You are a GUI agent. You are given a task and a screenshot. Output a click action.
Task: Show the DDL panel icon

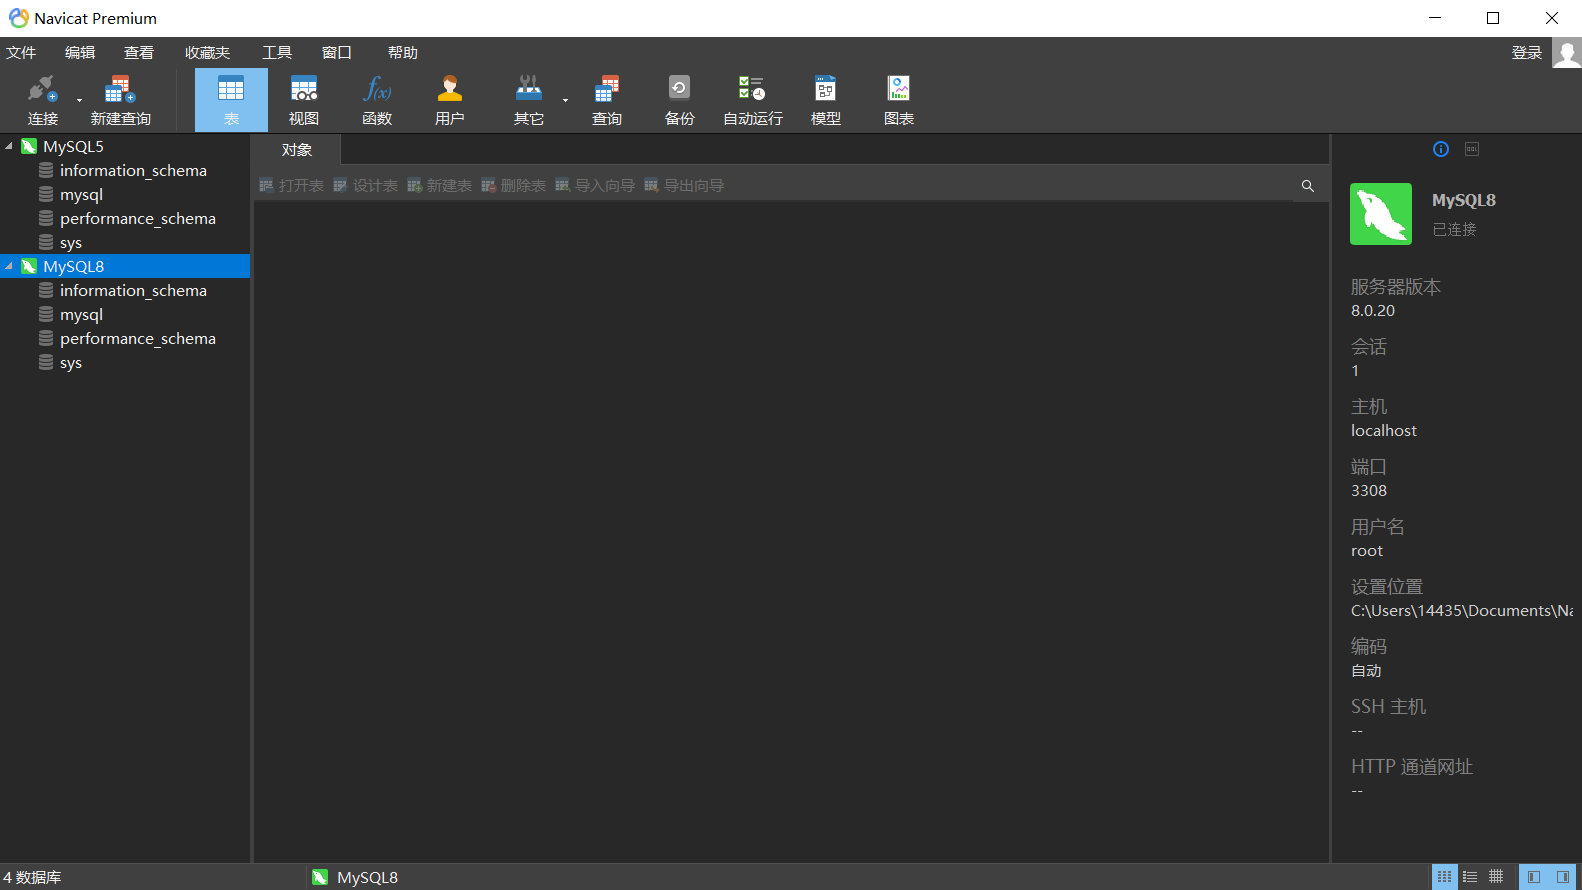pyautogui.click(x=1472, y=149)
